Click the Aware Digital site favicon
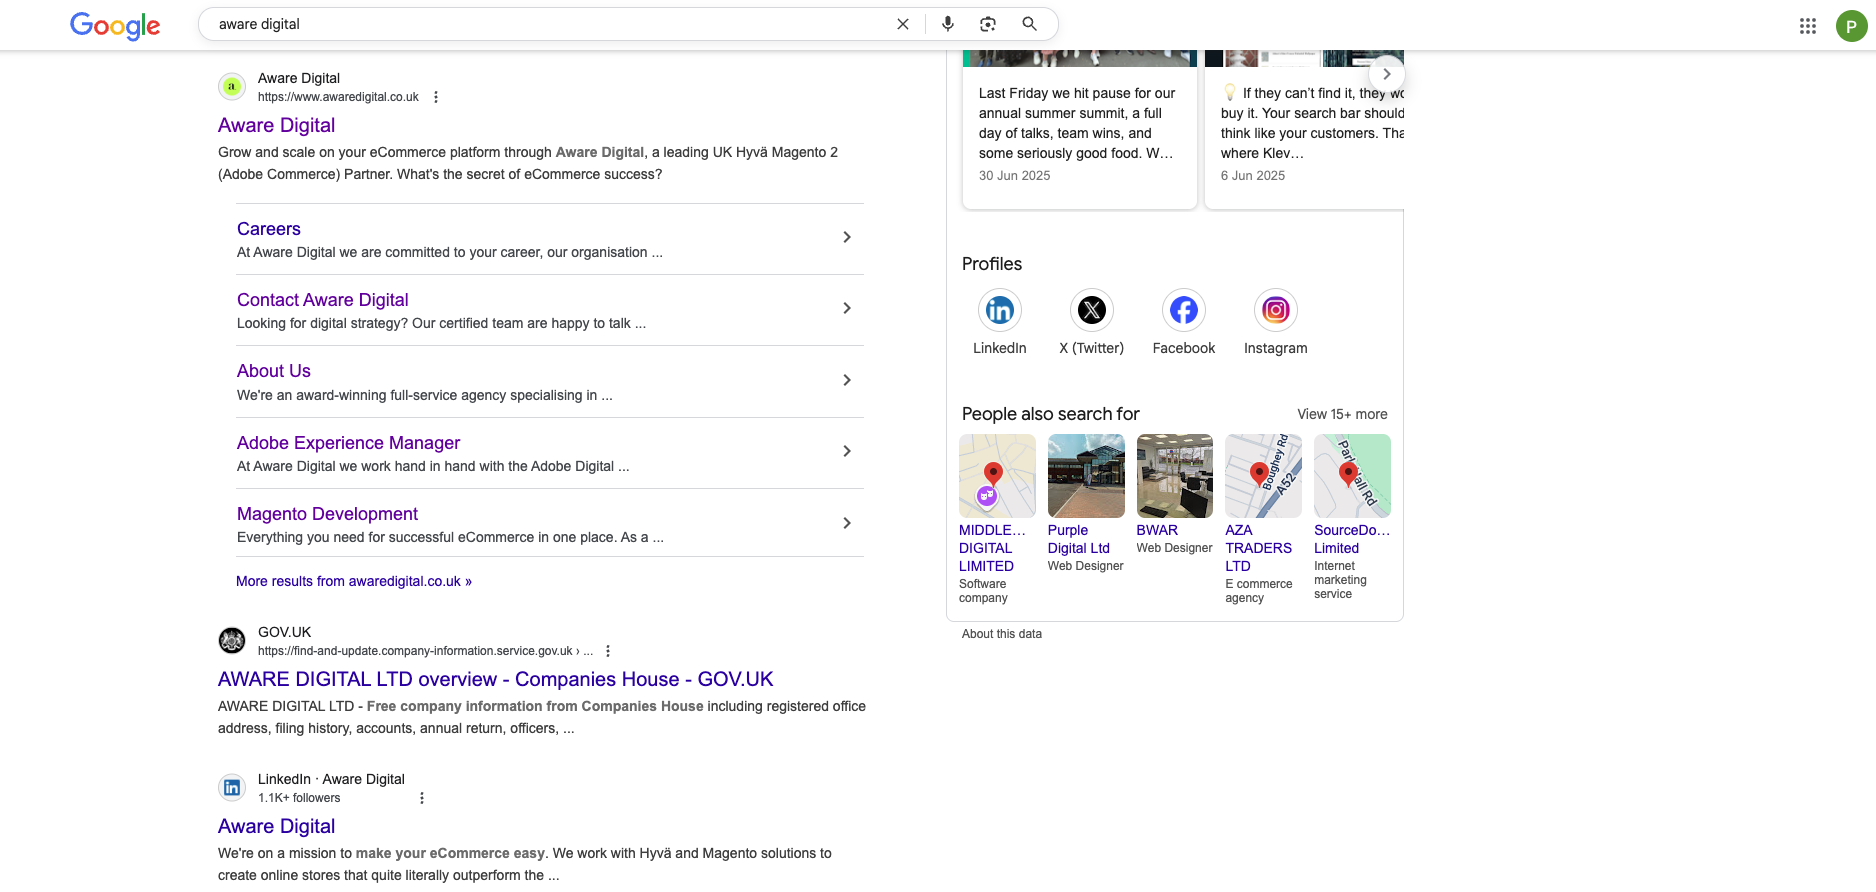Image resolution: width=1876 pixels, height=892 pixels. (232, 87)
